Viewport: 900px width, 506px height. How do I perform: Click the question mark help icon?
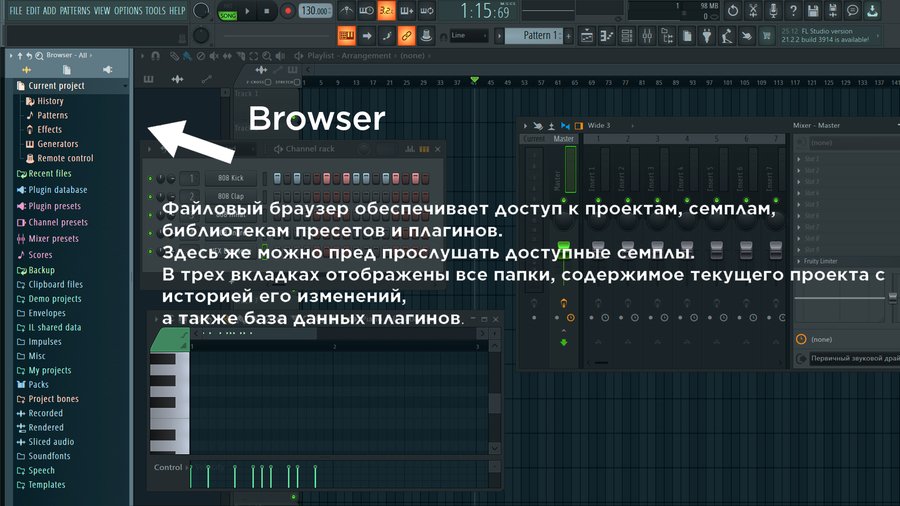tap(793, 10)
